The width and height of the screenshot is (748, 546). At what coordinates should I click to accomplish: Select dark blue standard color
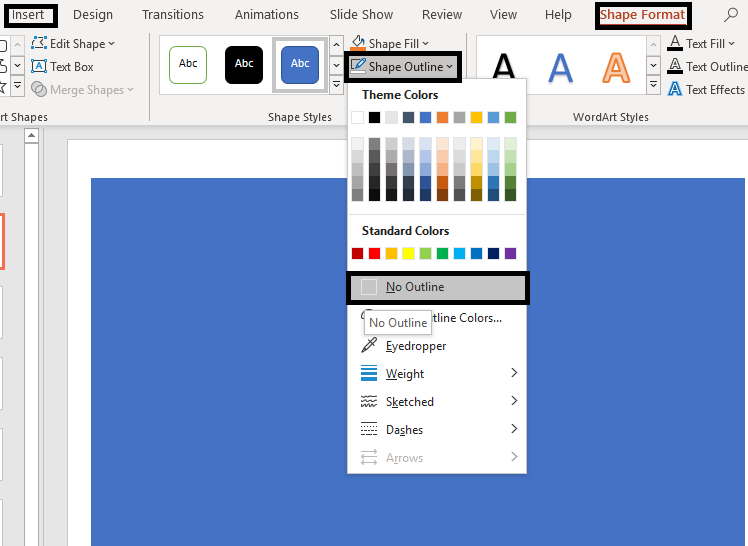point(493,253)
